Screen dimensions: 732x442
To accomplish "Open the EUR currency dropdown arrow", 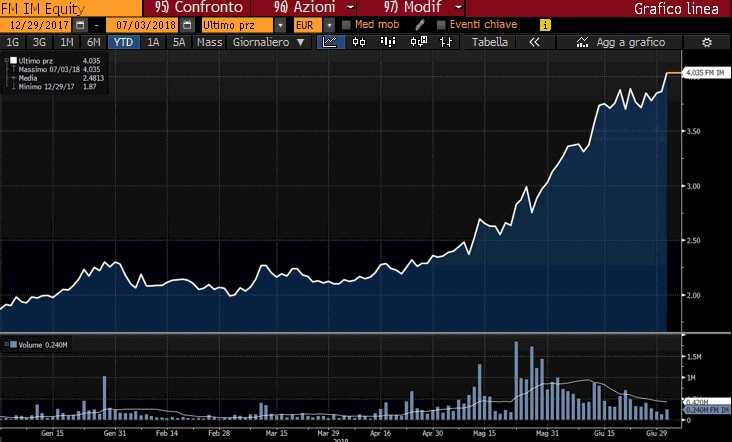I will [x=330, y=25].
